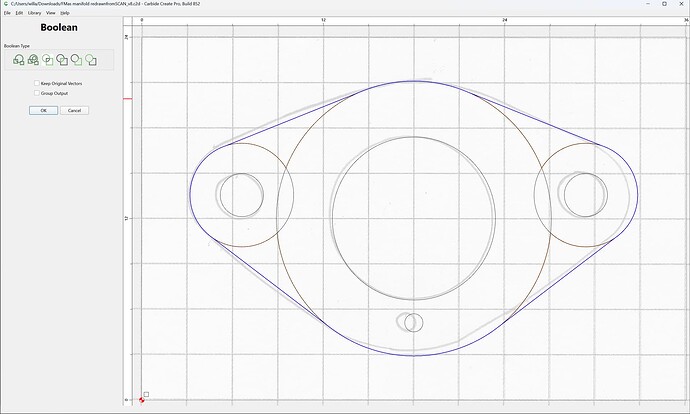This screenshot has width=690, height=414.
Task: Minimize the Carbide Create window
Action: tap(649, 4)
